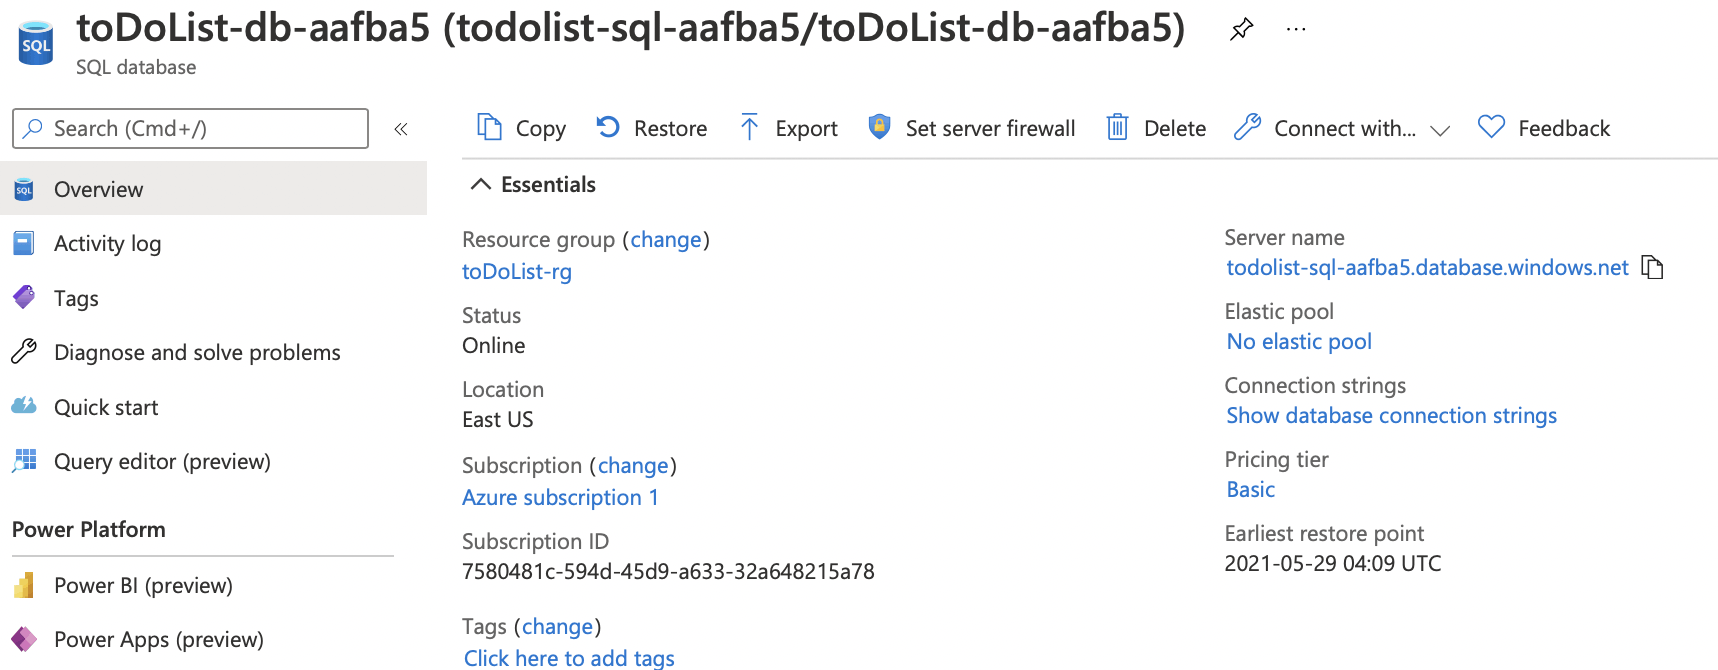1718x670 pixels.
Task: Copy server name to clipboard
Action: click(1653, 268)
